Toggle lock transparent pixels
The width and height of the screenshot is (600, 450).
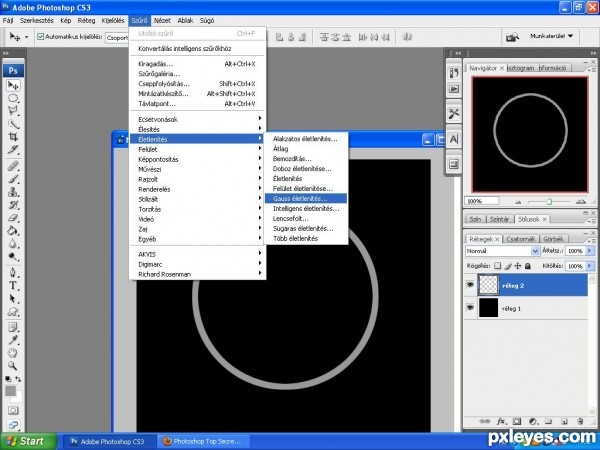pyautogui.click(x=497, y=266)
